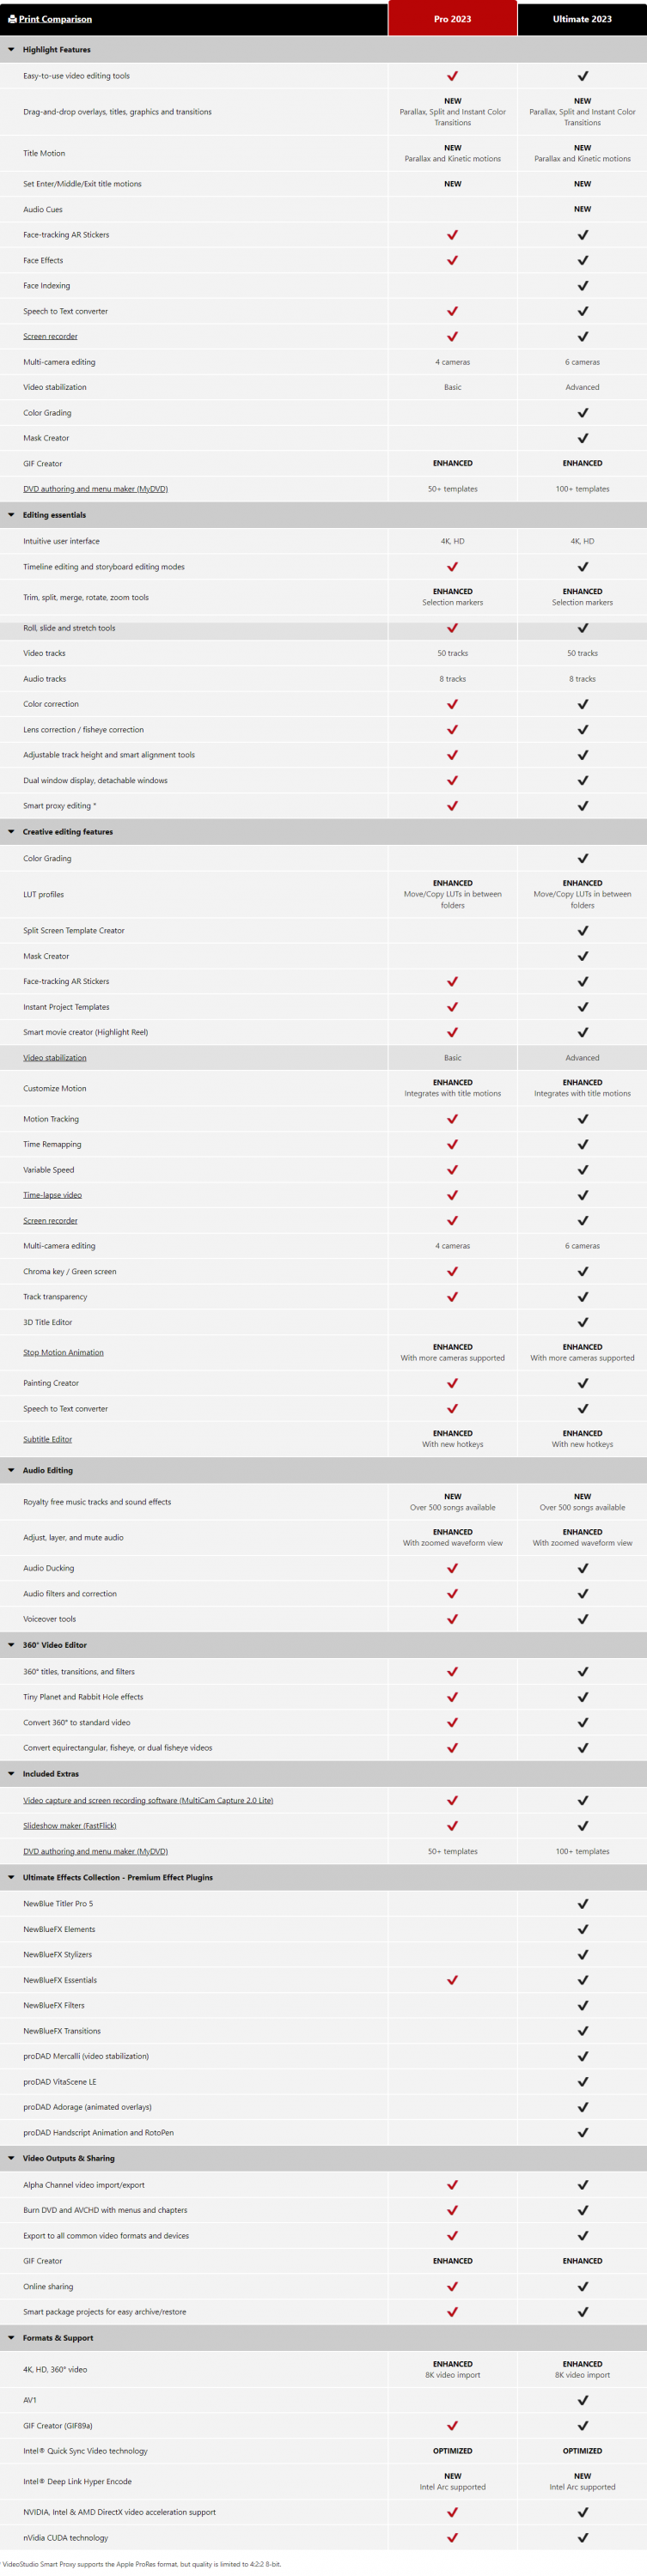Open the Slideshow maker (FastFlick) link
647x2576 pixels.
pos(69,1826)
